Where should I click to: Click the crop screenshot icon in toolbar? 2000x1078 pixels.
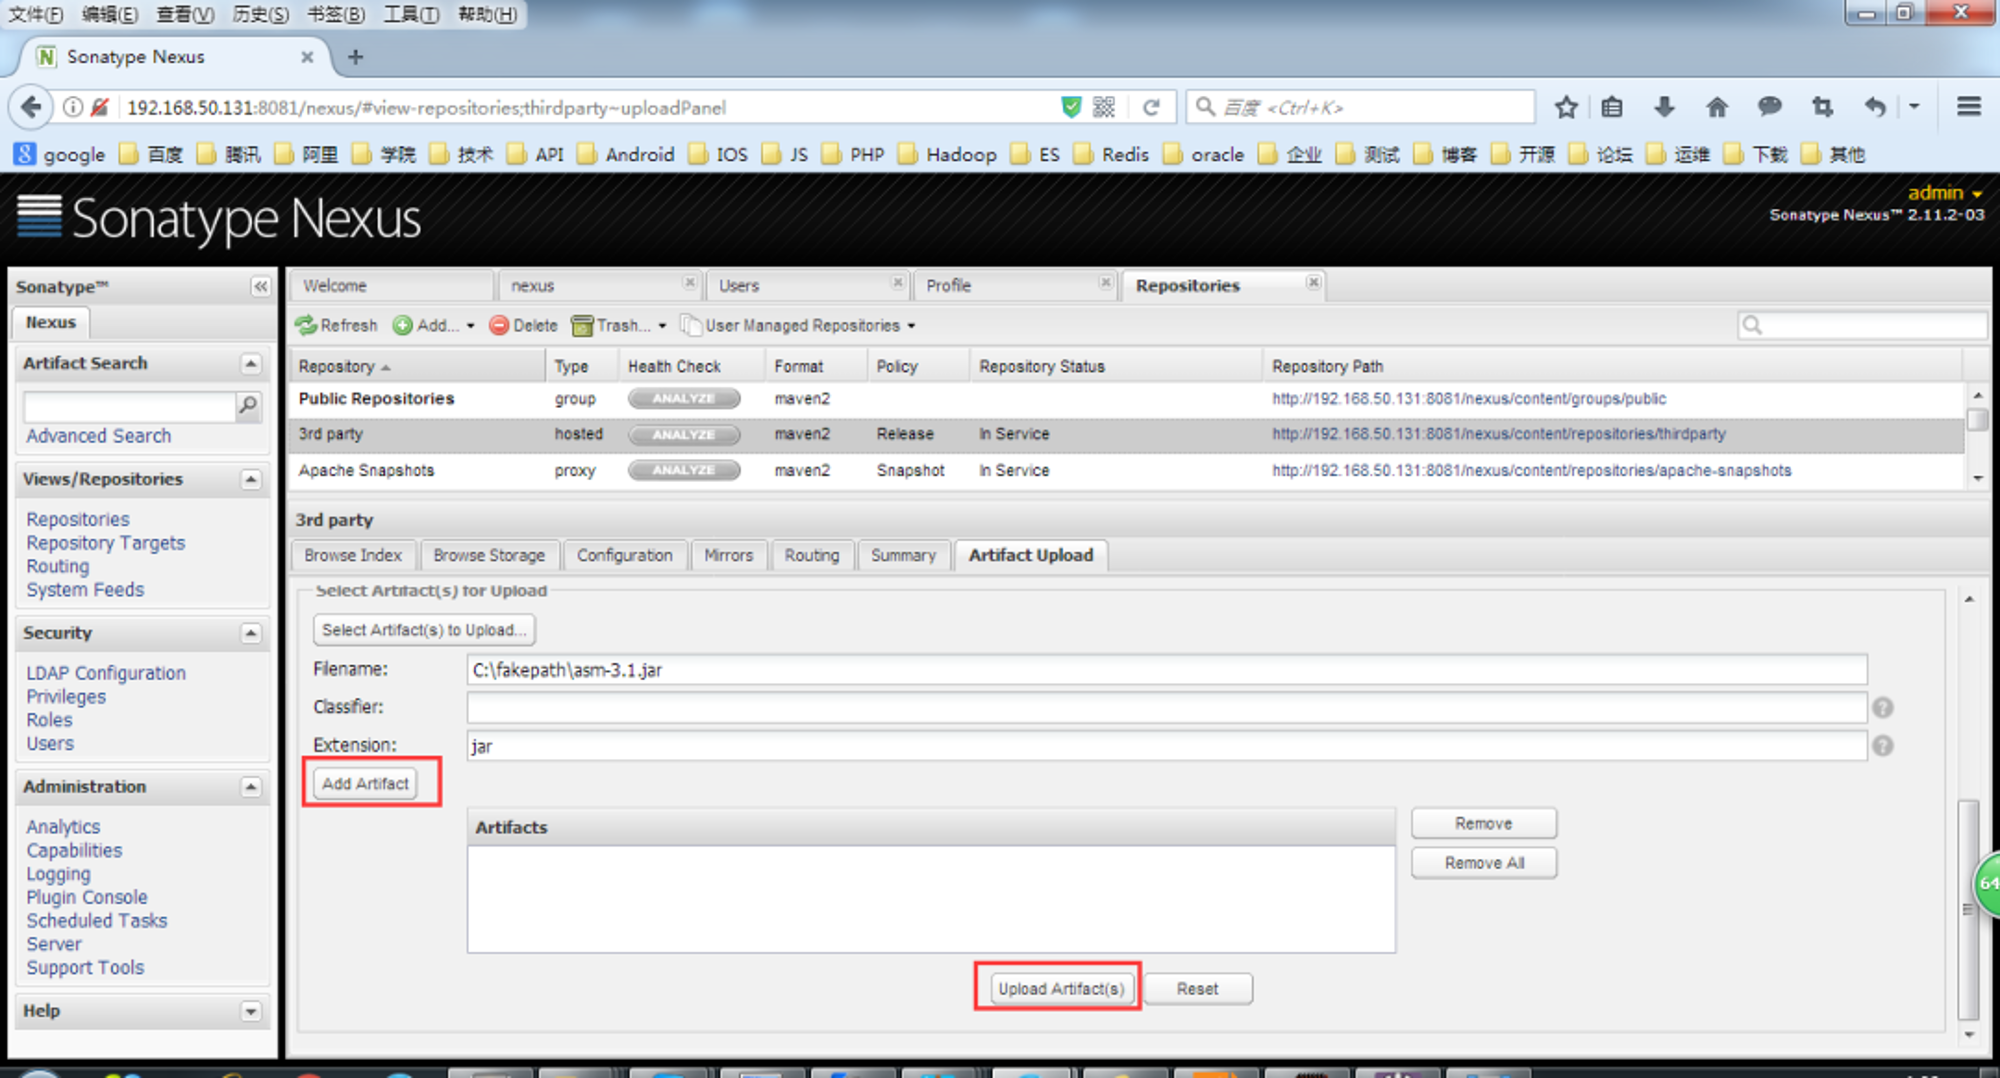(1822, 107)
